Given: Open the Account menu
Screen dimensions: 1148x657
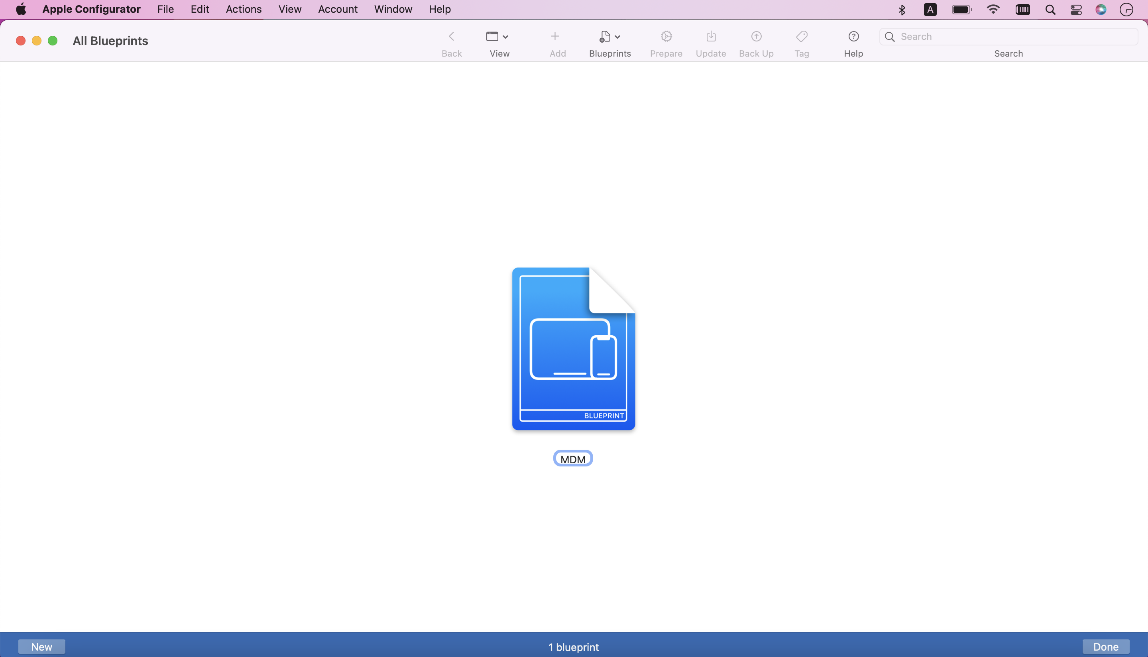Looking at the screenshot, I should [x=338, y=9].
